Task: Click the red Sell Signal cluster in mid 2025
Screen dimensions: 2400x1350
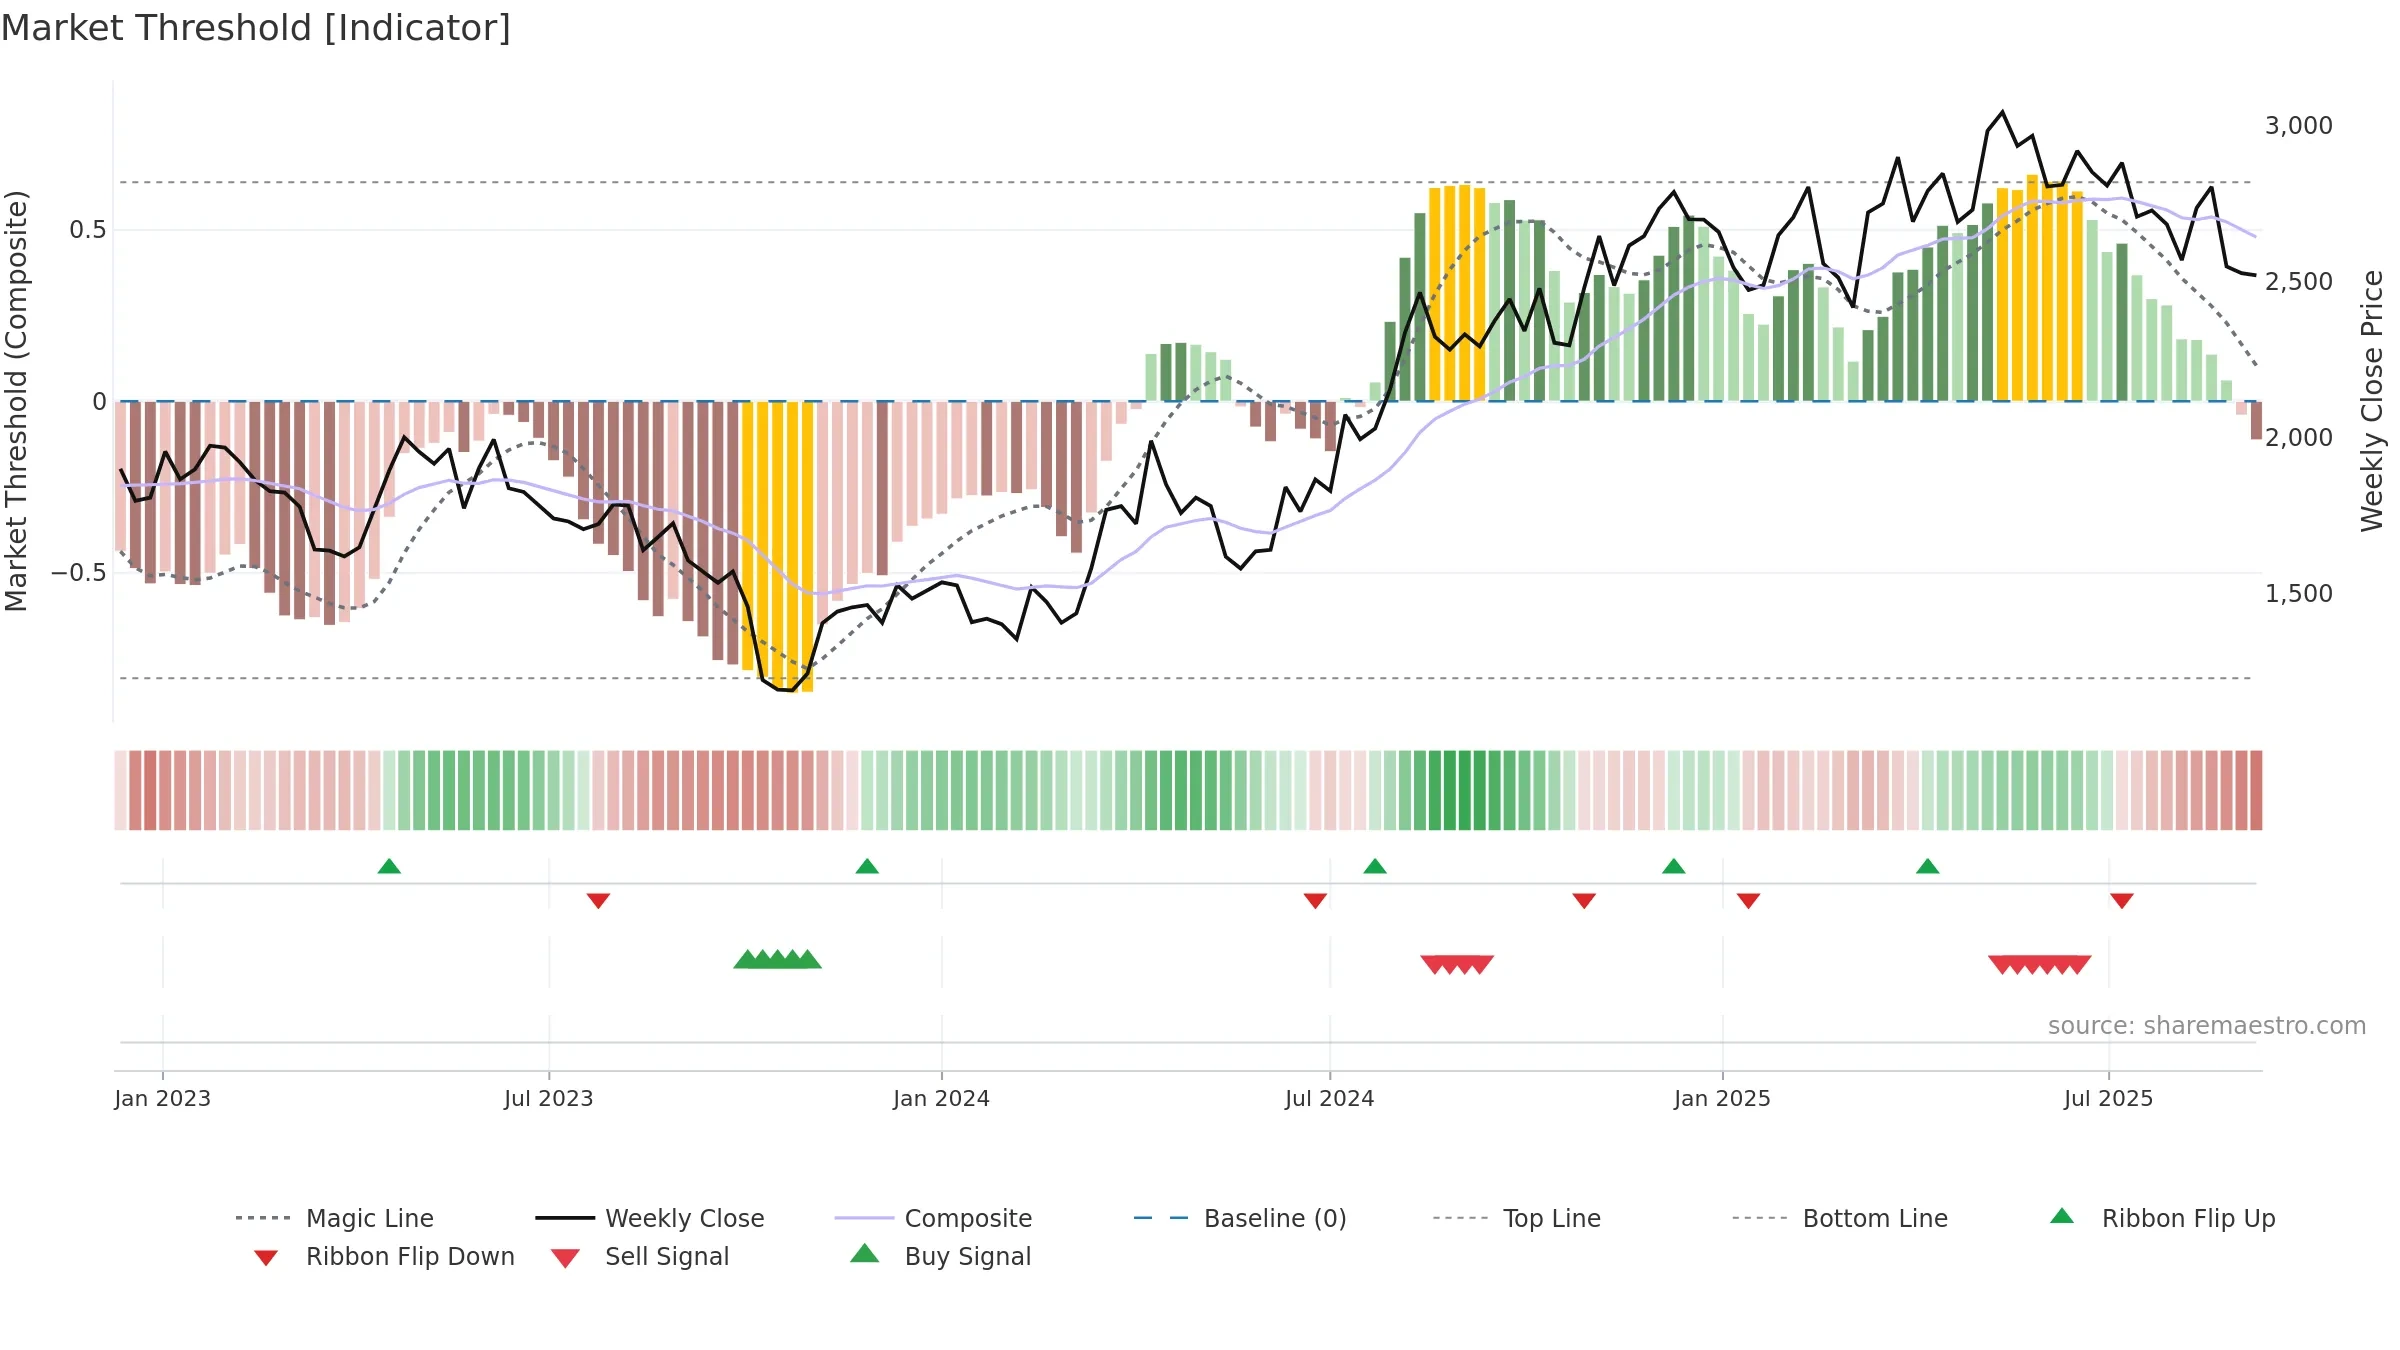Action: (x=2040, y=965)
